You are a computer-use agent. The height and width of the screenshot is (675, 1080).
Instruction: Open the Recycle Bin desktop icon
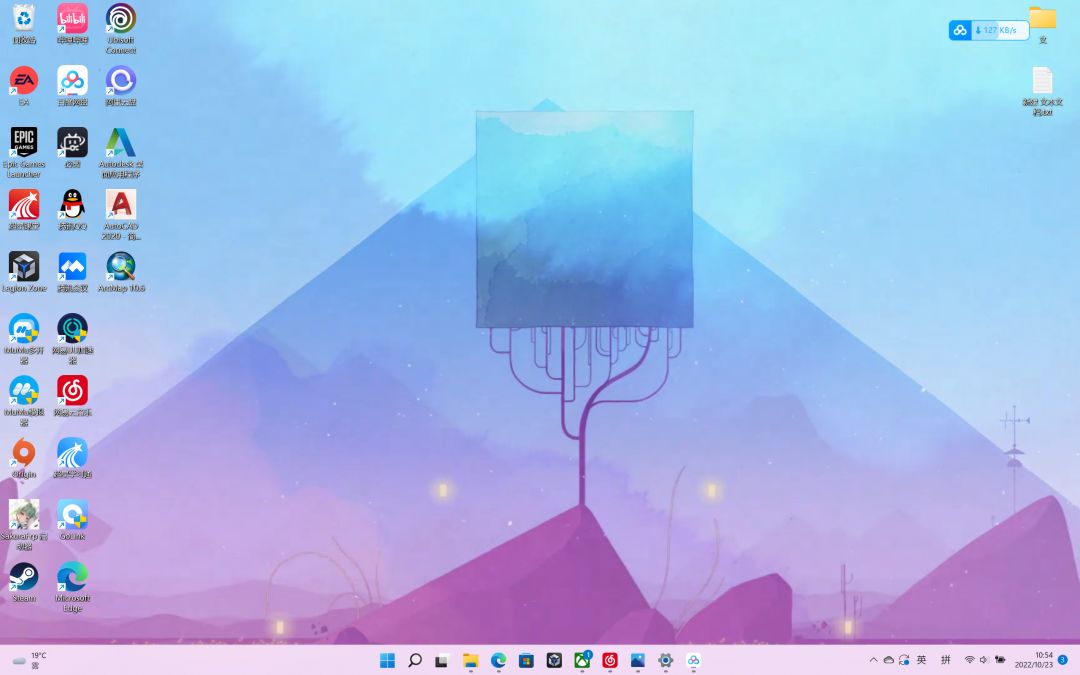[23, 24]
